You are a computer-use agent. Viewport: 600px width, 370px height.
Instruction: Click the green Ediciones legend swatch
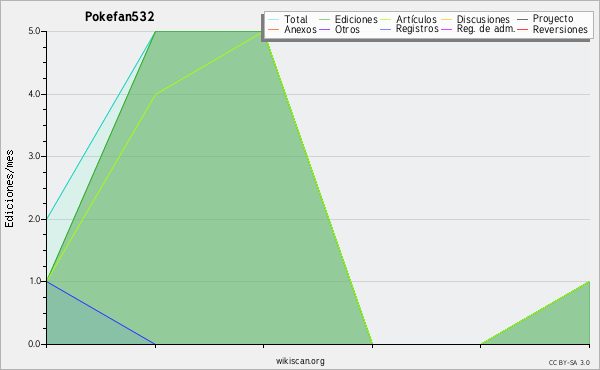[324, 20]
